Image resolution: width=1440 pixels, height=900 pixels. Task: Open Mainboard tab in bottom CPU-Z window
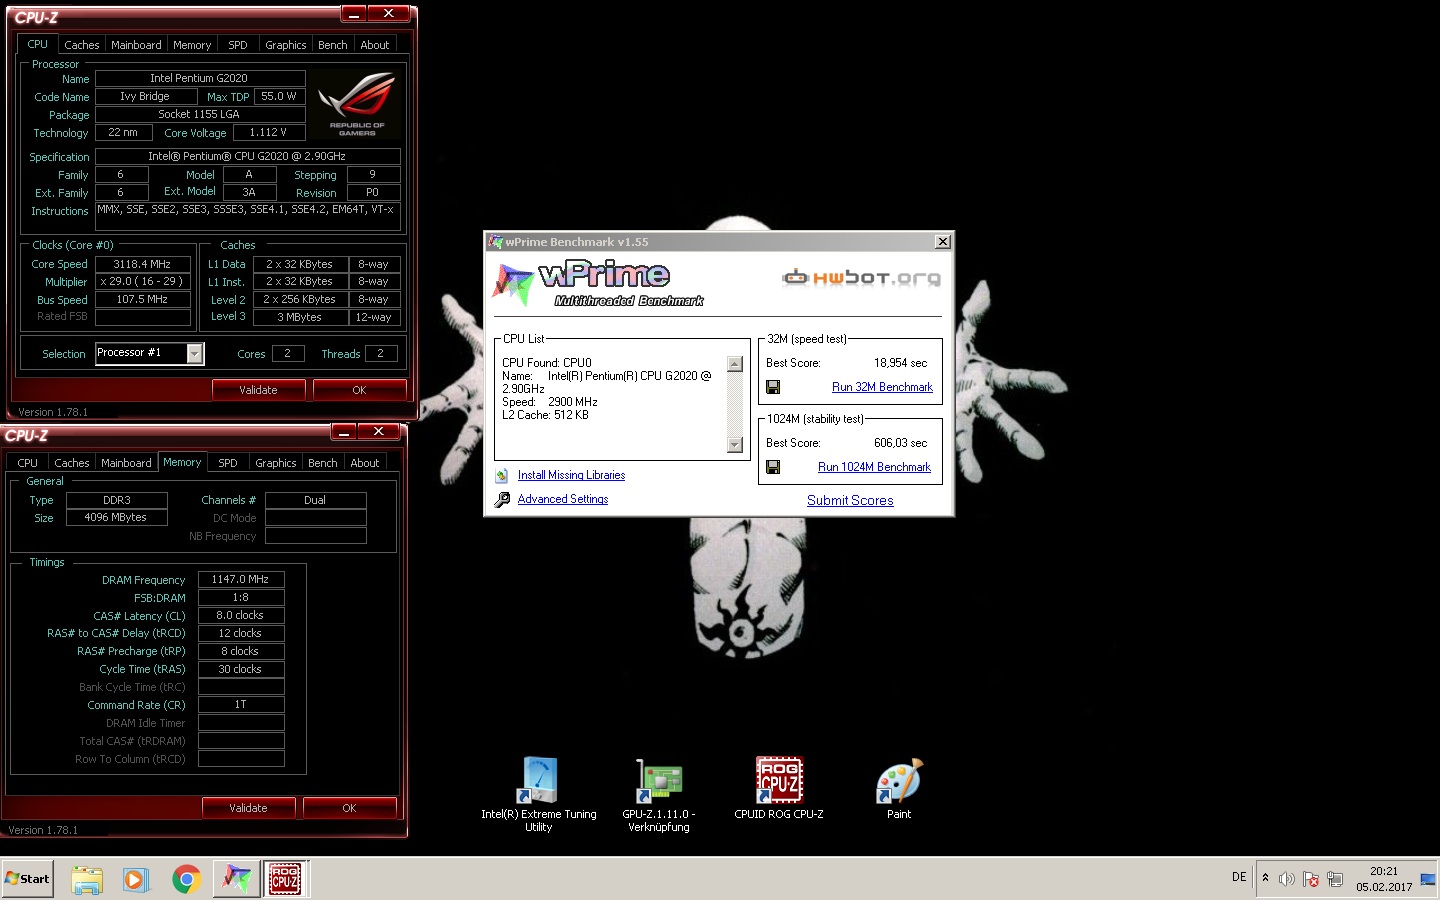(126, 463)
